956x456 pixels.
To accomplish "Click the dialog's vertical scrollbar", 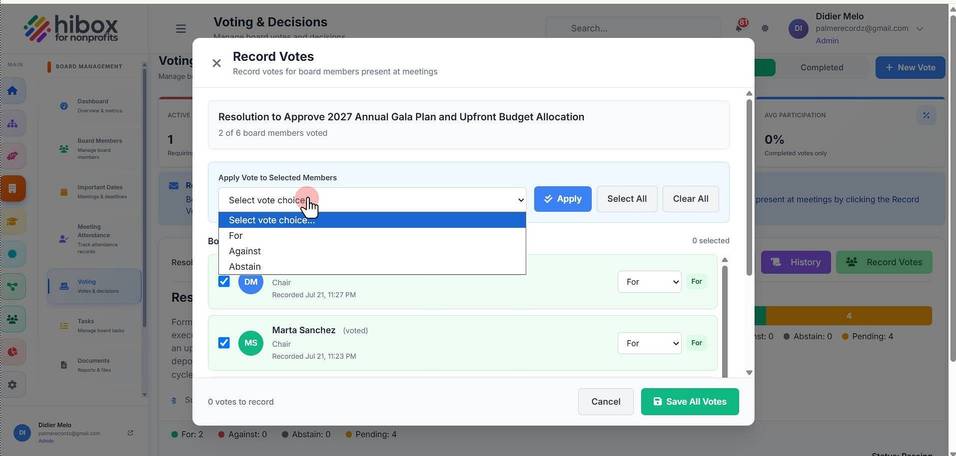I will (x=749, y=186).
